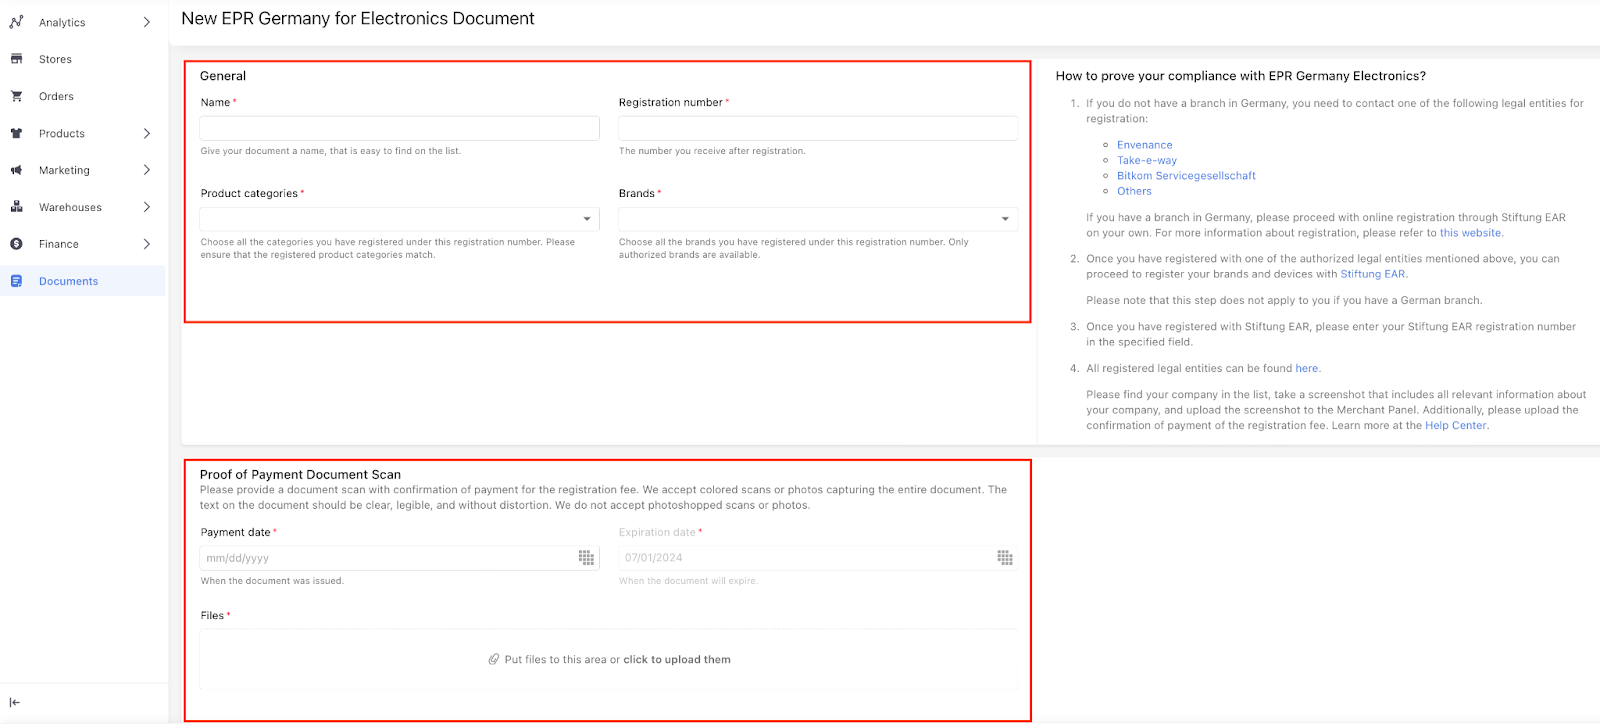Click the 'The number you receive after registration.' hint
The height and width of the screenshot is (727, 1600).
point(712,151)
